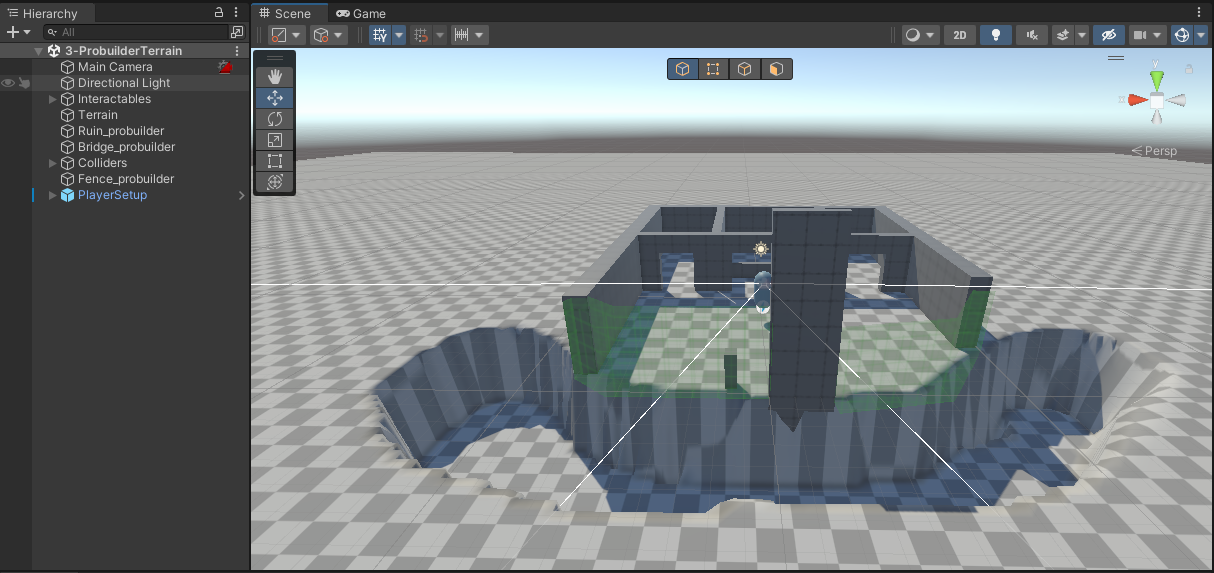
Task: Click the green Y axis cone on the gizmo
Action: [x=1156, y=78]
